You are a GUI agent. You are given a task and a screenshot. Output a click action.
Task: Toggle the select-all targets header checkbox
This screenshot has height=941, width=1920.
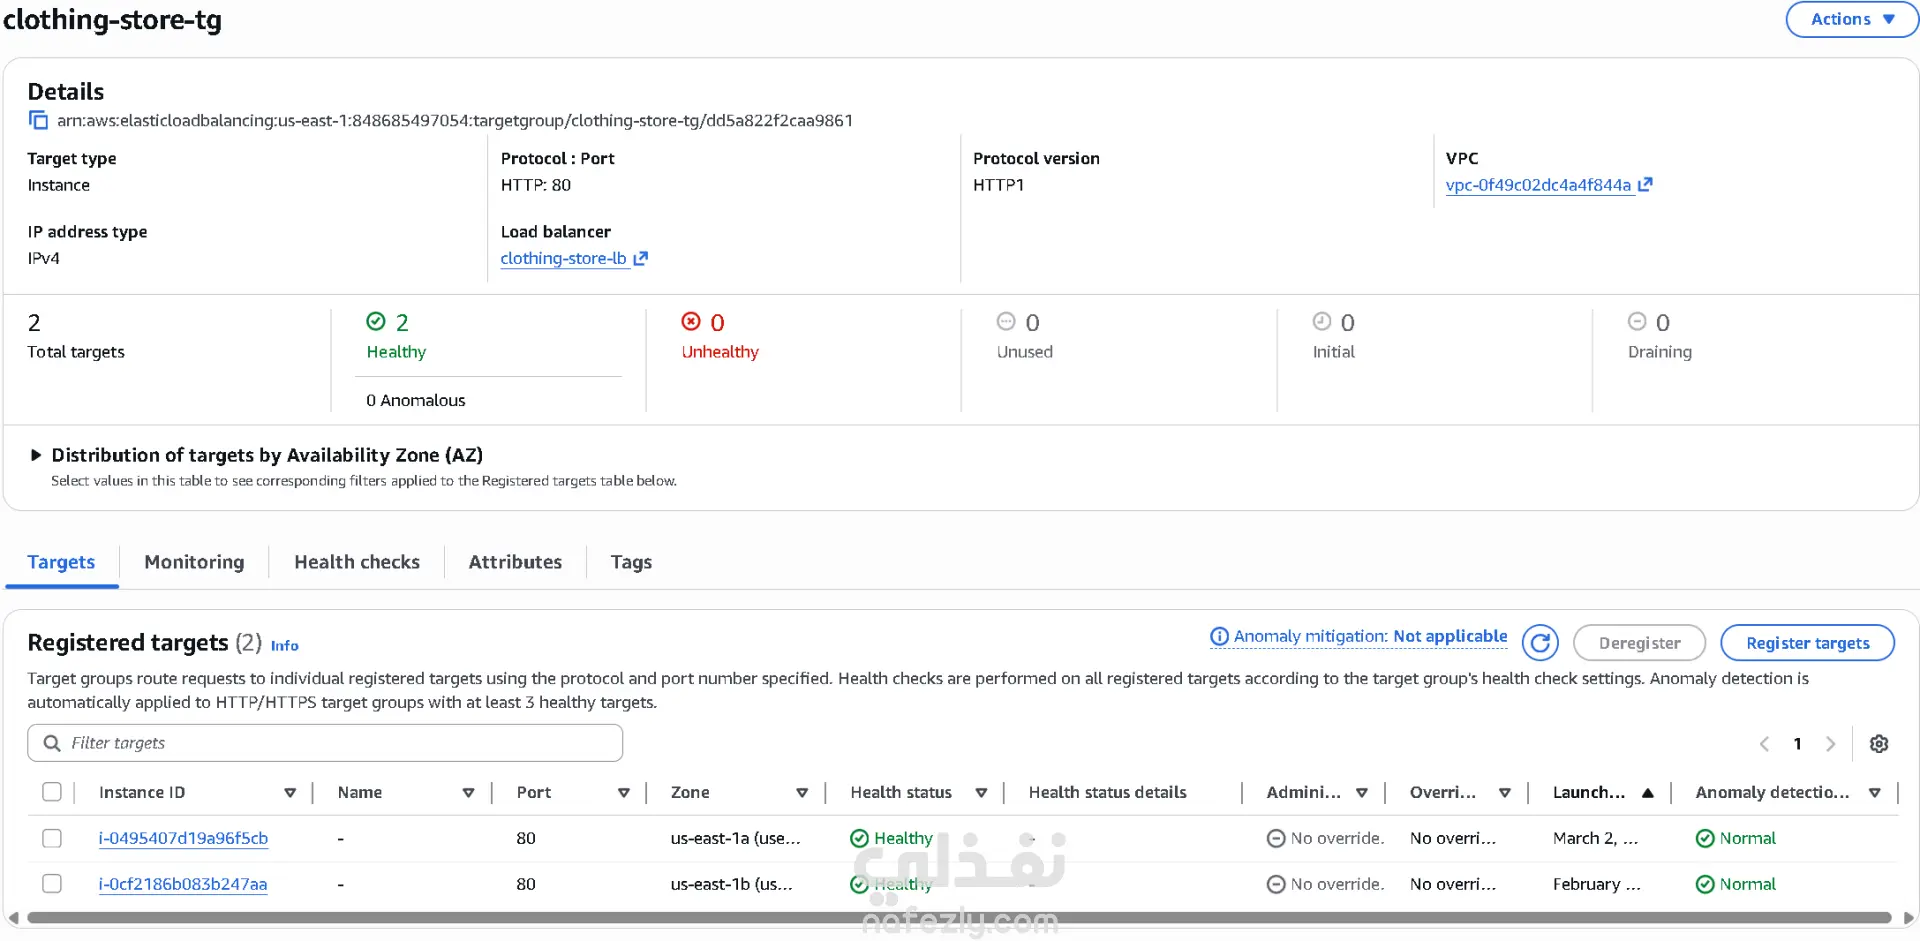coord(52,792)
